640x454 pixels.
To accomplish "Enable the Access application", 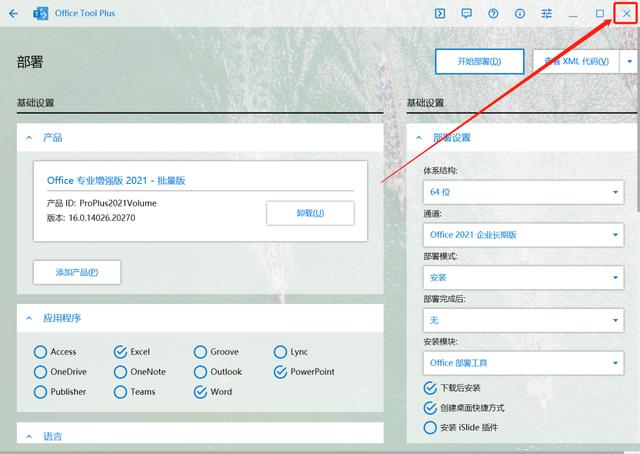I will (x=40, y=352).
